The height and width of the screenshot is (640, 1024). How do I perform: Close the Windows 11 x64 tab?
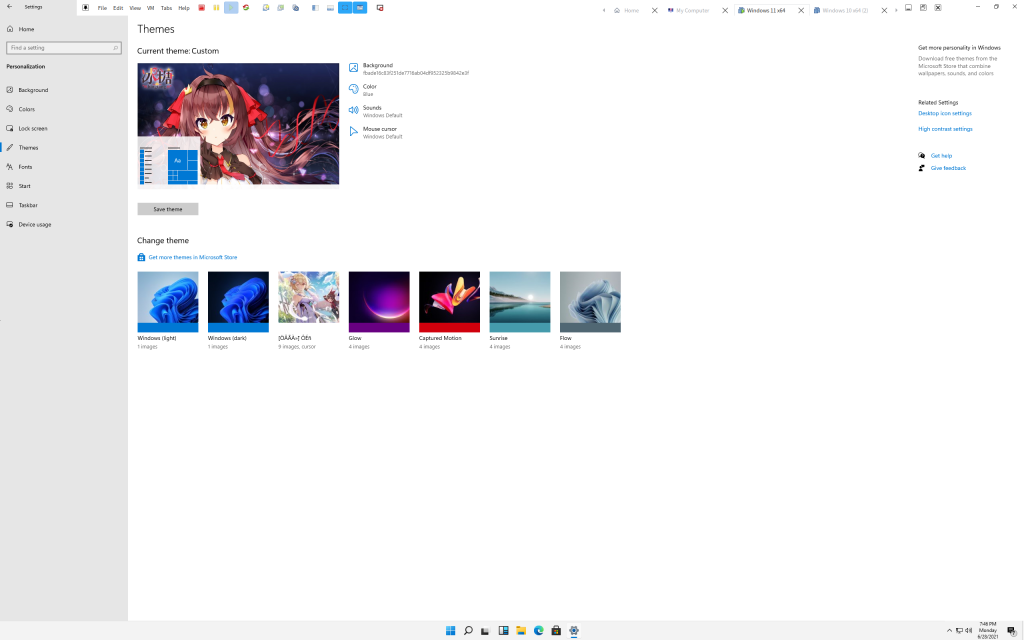pos(801,10)
